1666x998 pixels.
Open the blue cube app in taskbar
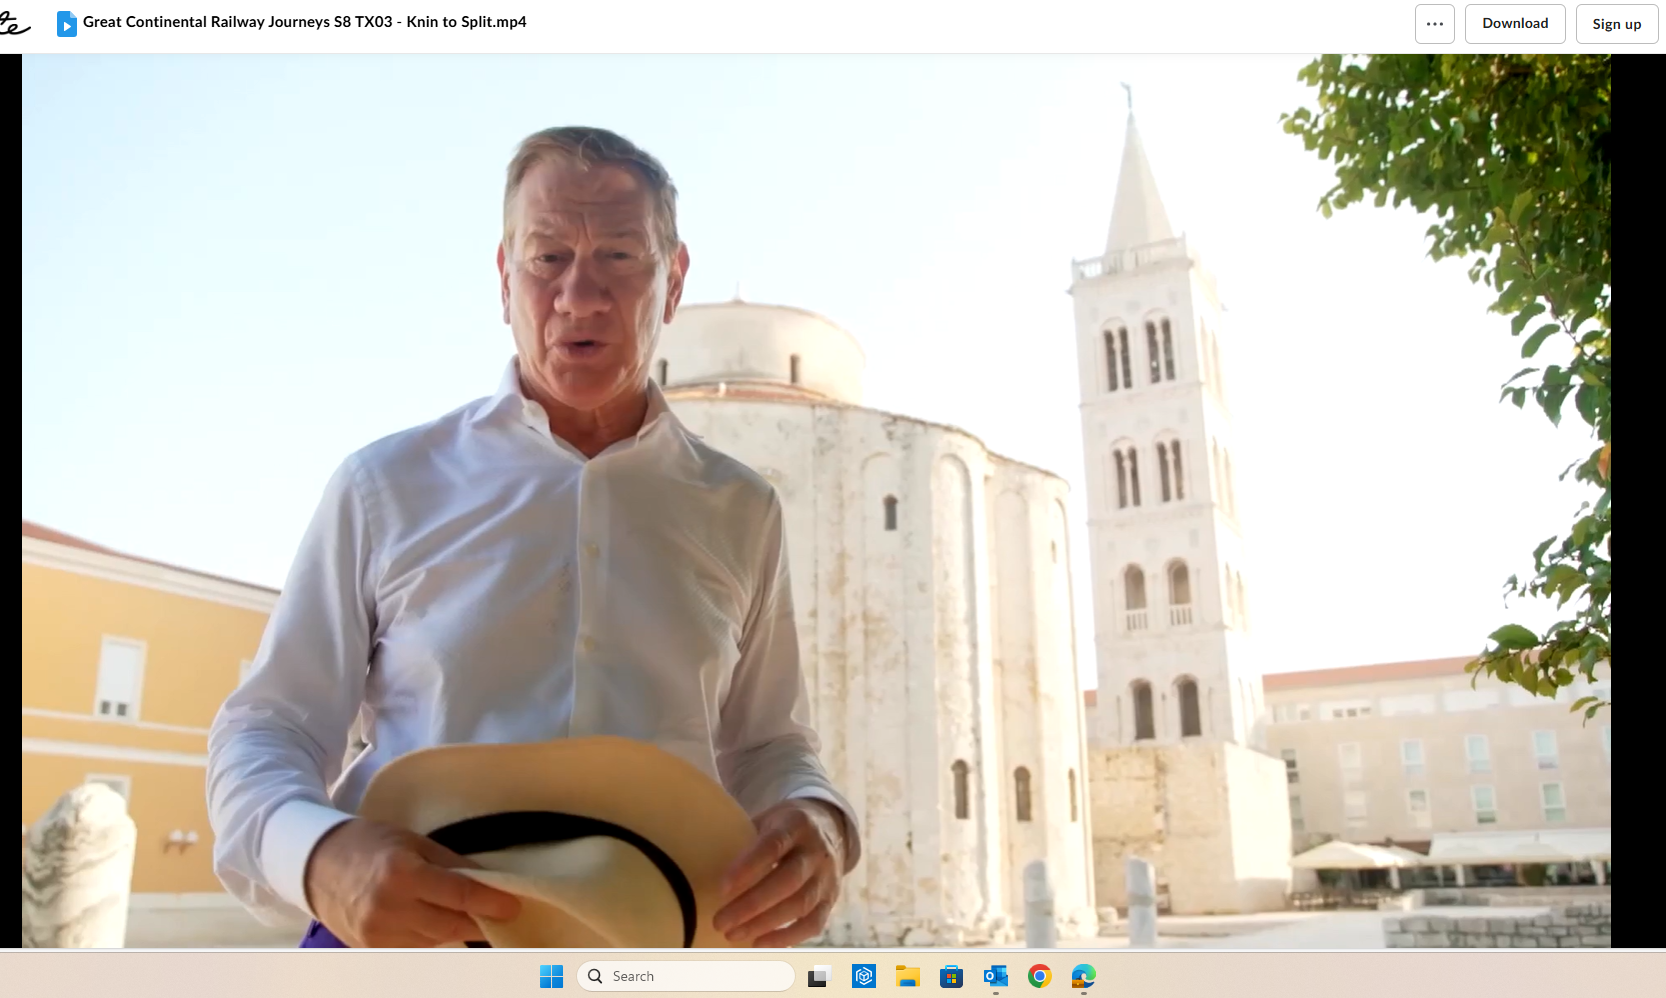(x=864, y=976)
